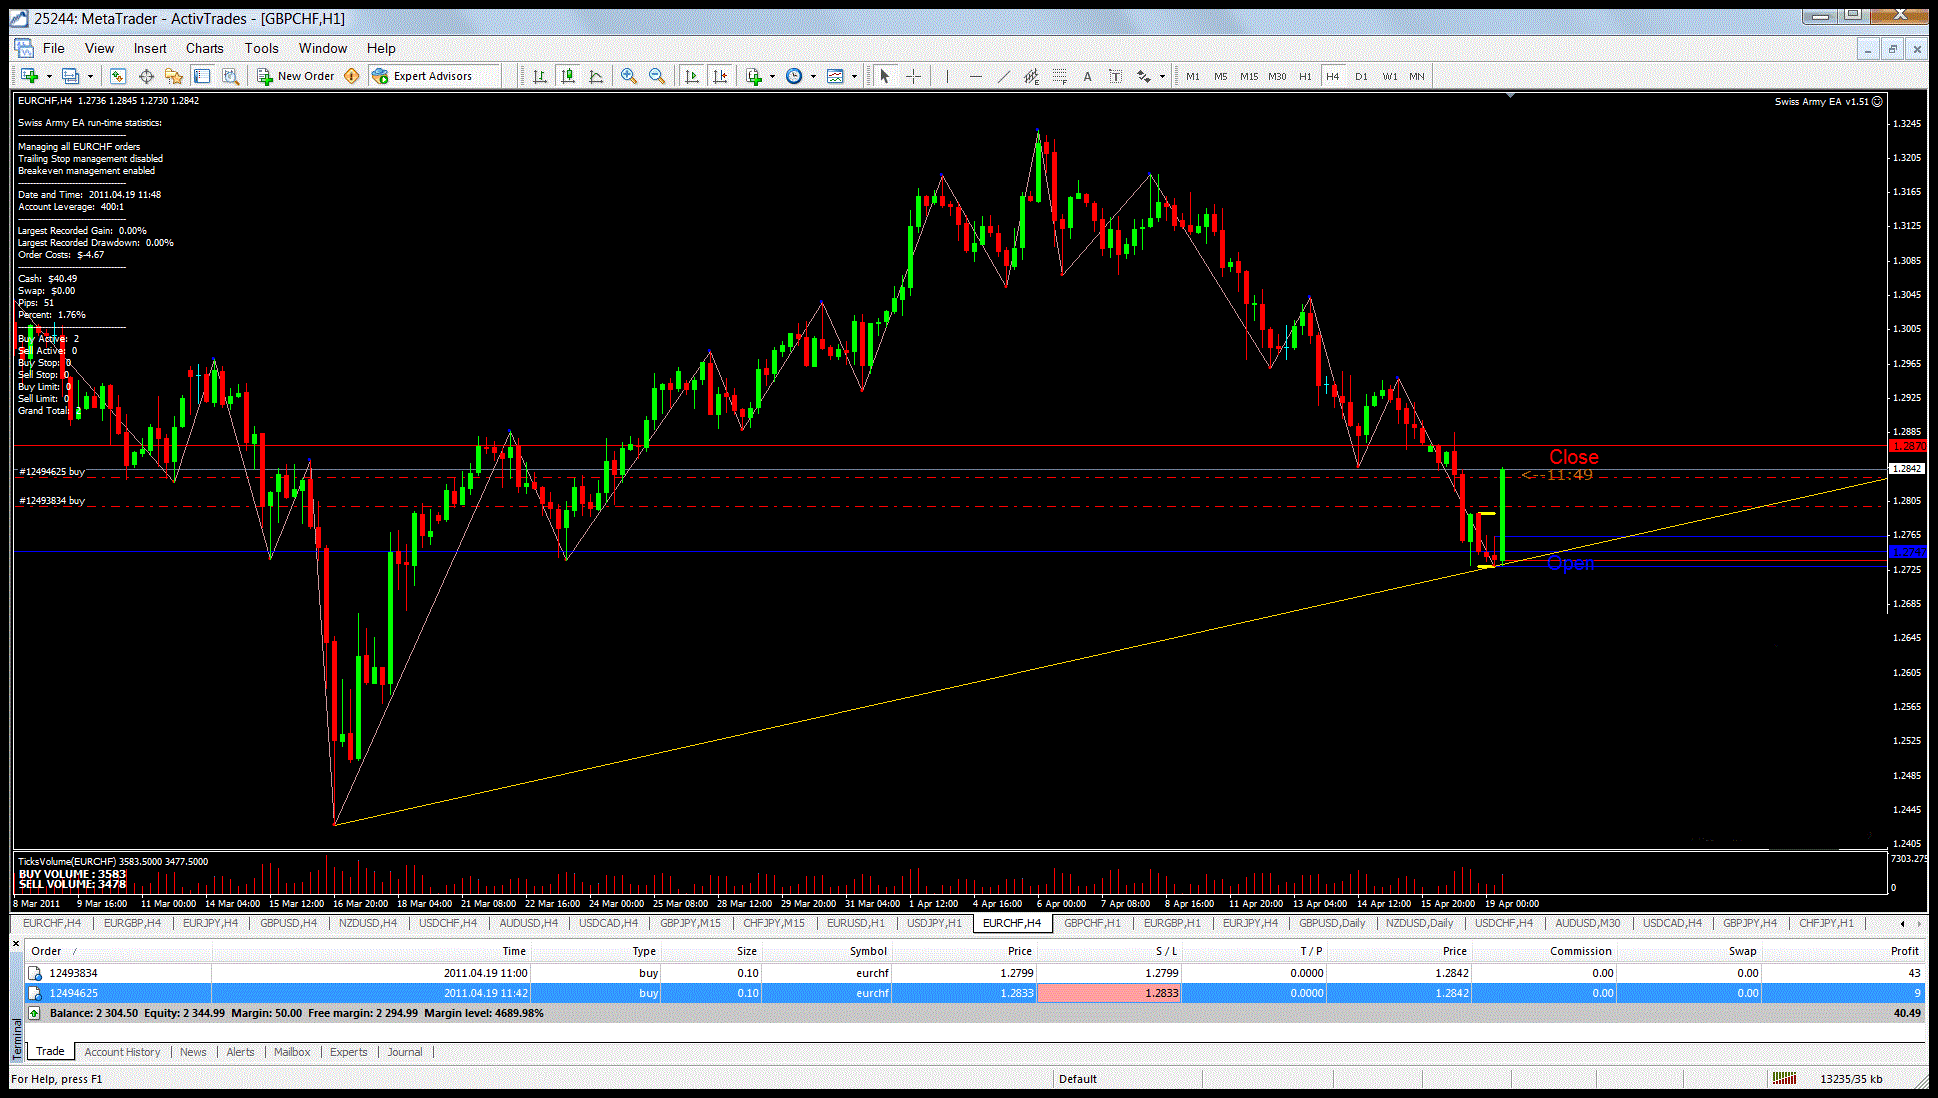Select order 12493834 in Trade list
Image resolution: width=1938 pixels, height=1098 pixels.
(x=74, y=973)
